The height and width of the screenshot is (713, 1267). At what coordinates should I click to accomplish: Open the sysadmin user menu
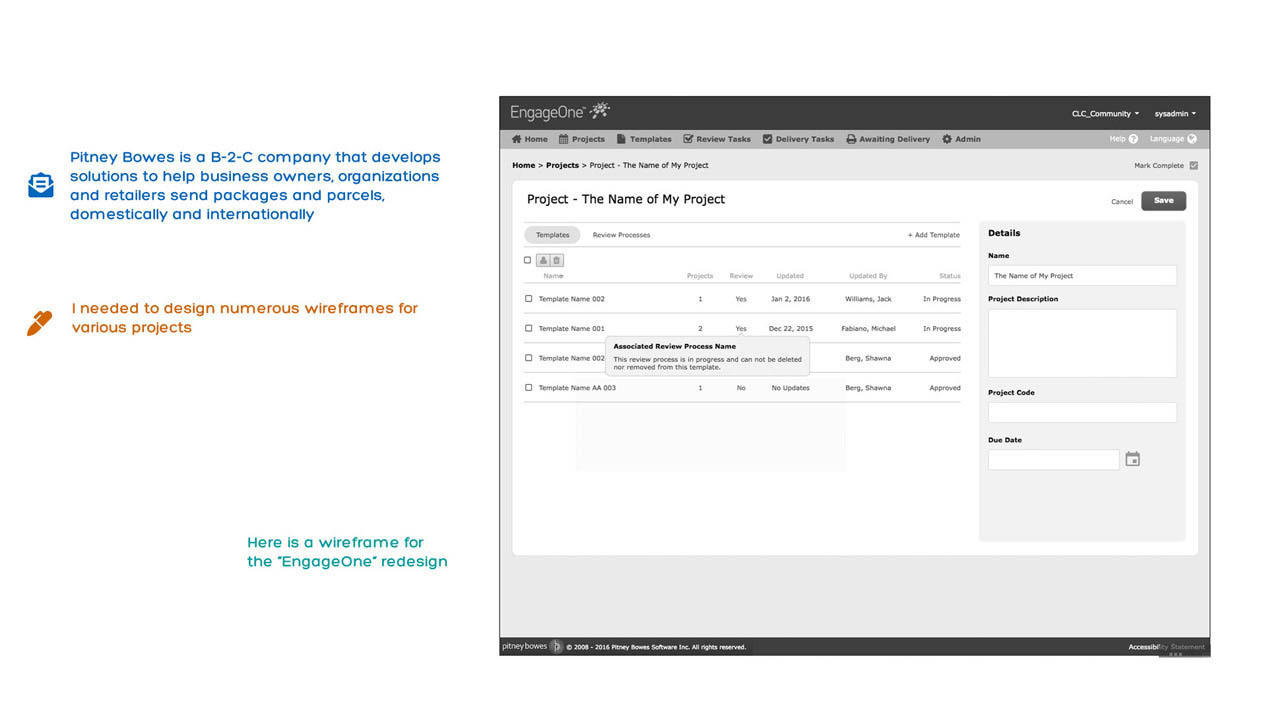tap(1174, 114)
